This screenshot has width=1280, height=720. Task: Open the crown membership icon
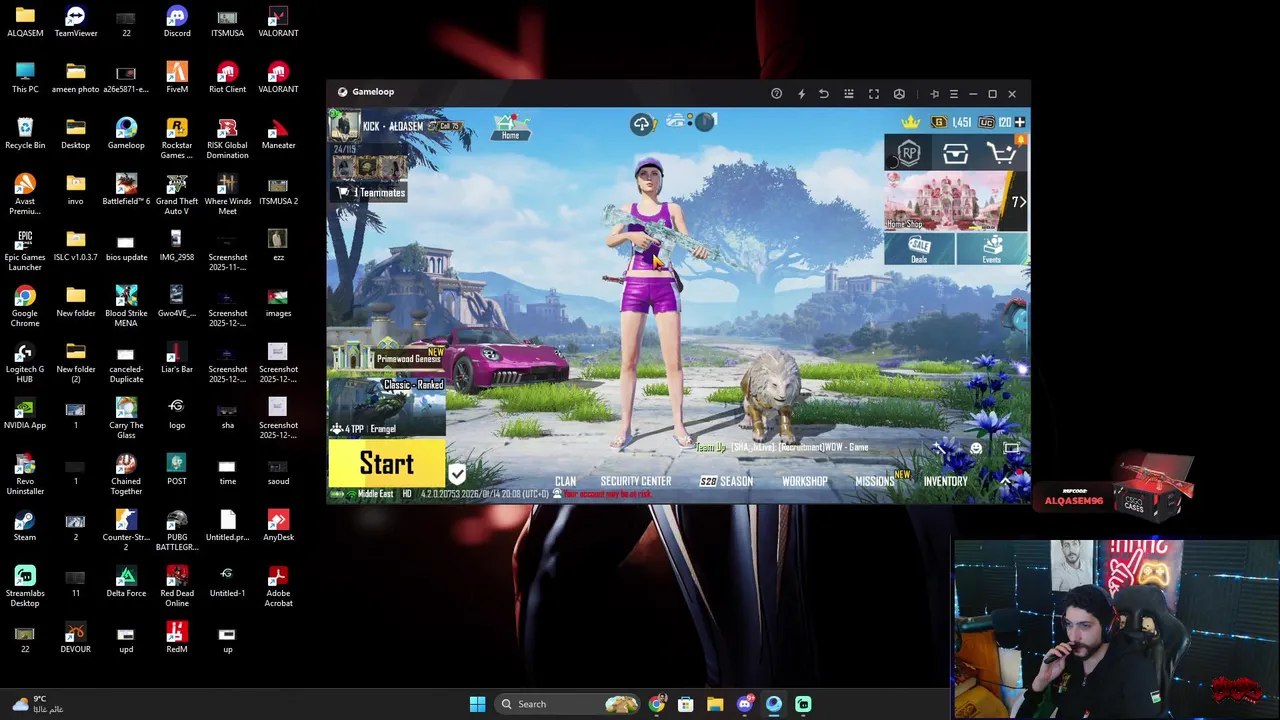[x=910, y=122]
